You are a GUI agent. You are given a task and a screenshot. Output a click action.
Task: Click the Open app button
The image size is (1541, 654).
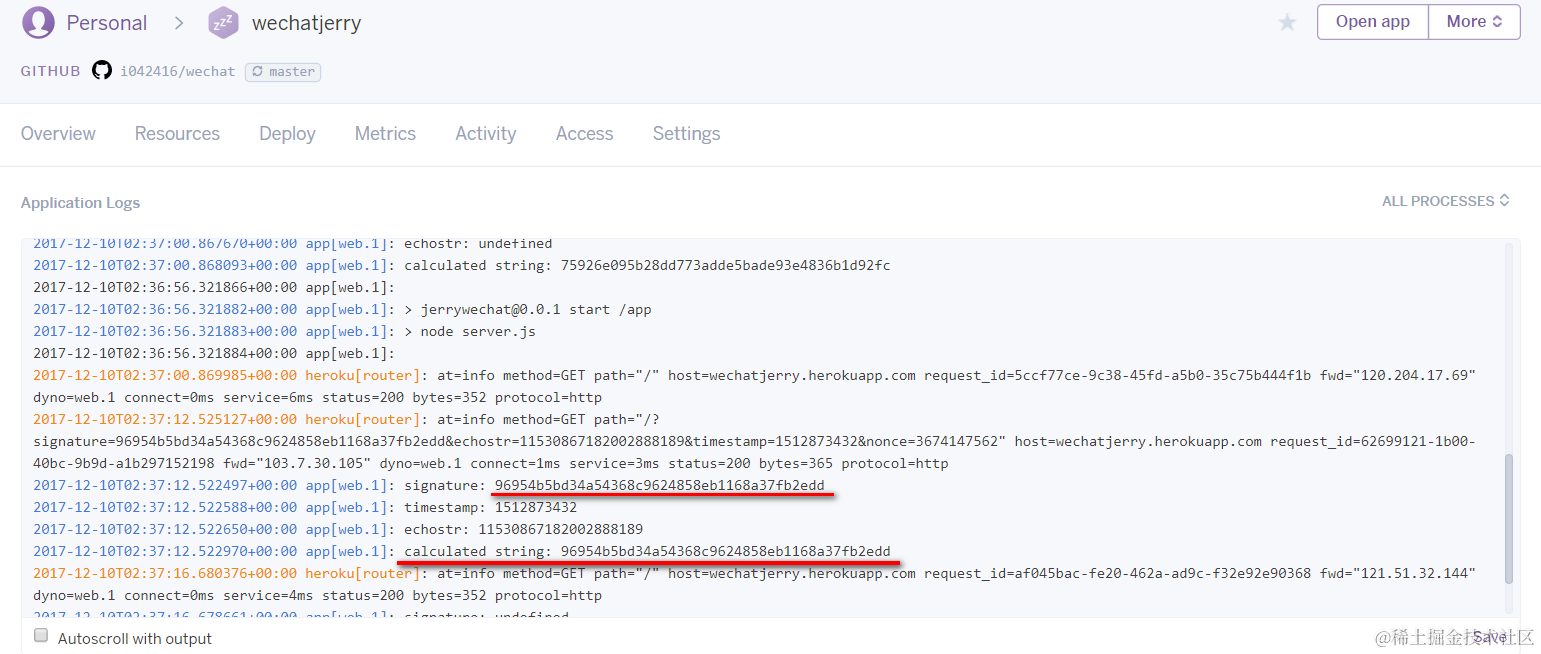tap(1372, 22)
